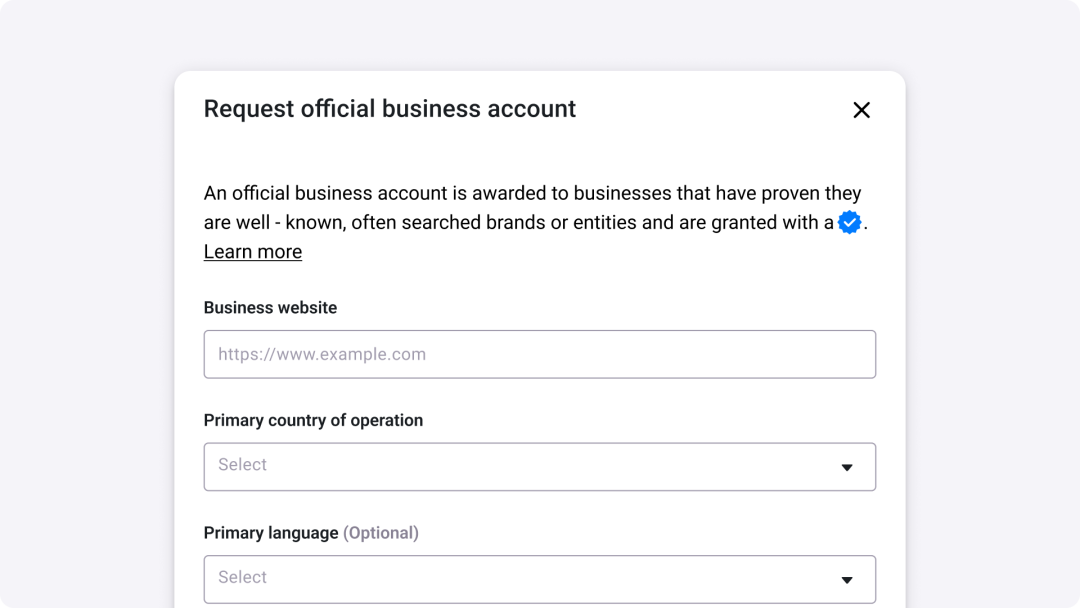Click the Select placeholder in the language dropdown
Screen dimensions: 1080x608
(243, 577)
